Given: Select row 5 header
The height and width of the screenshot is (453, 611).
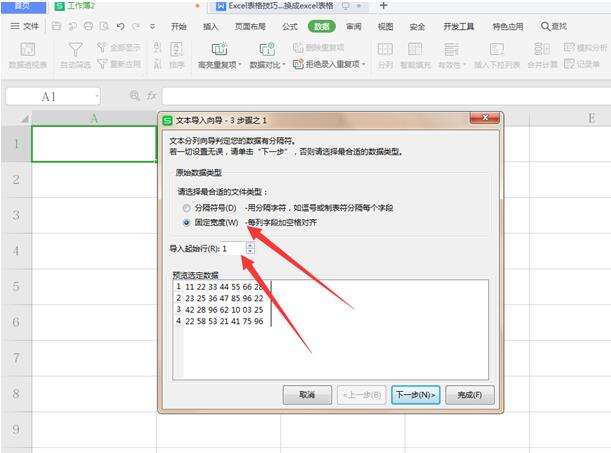Looking at the screenshot, I should tap(16, 286).
